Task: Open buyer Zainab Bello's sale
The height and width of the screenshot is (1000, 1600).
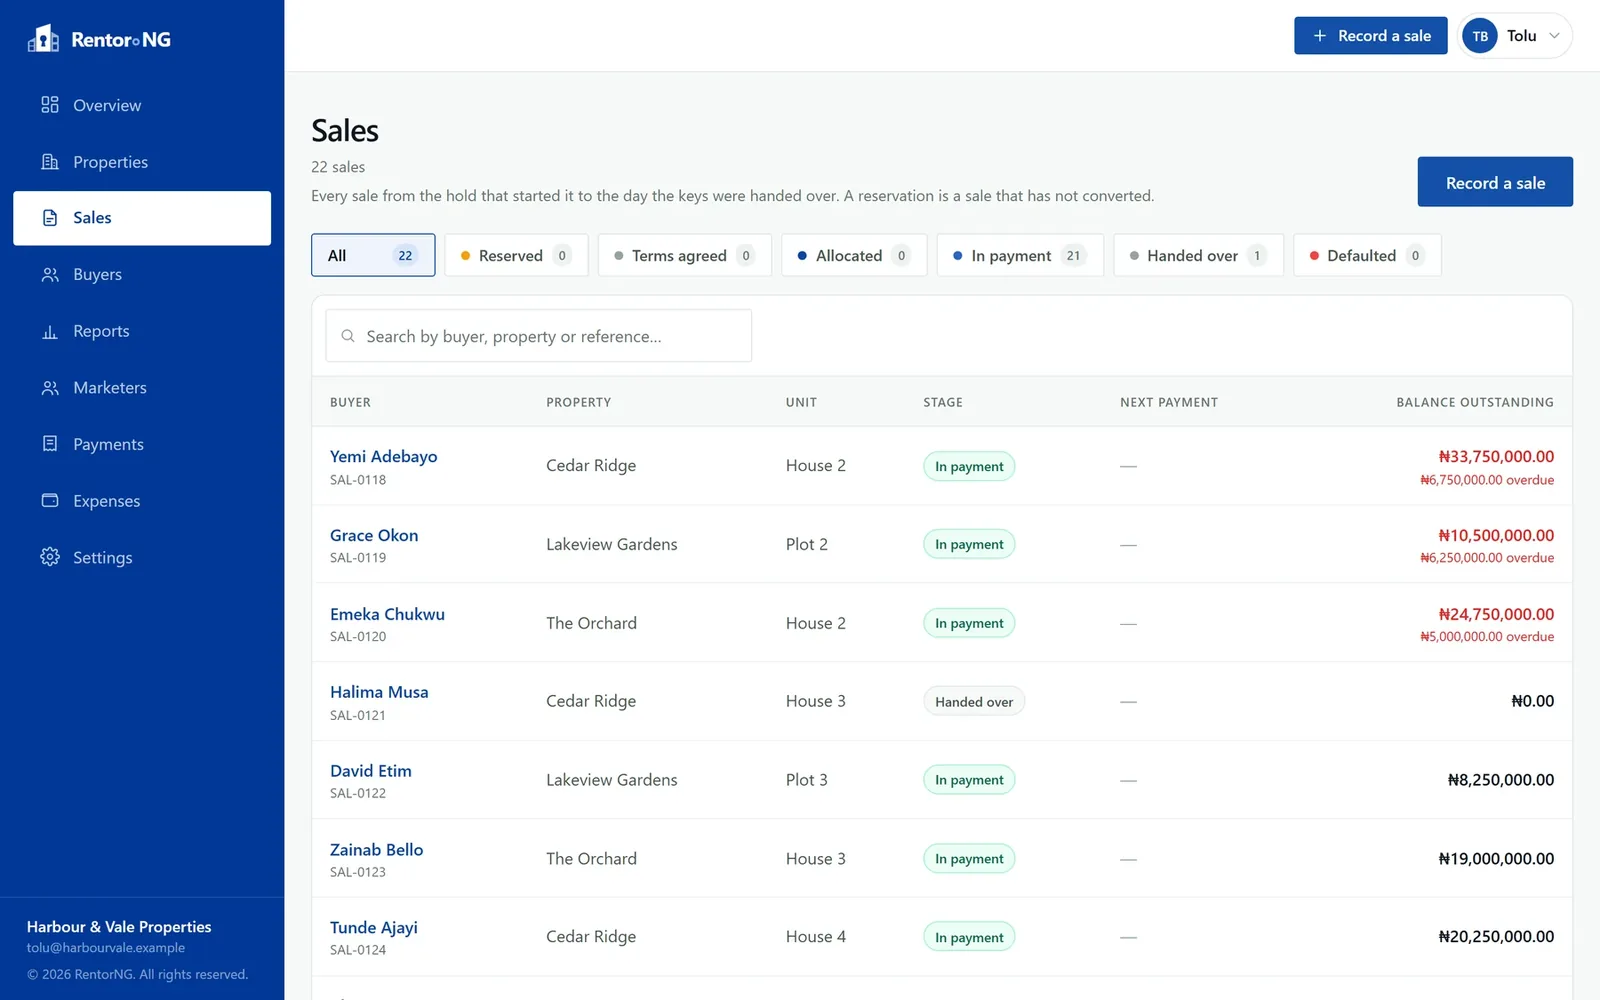Action: pos(377,850)
